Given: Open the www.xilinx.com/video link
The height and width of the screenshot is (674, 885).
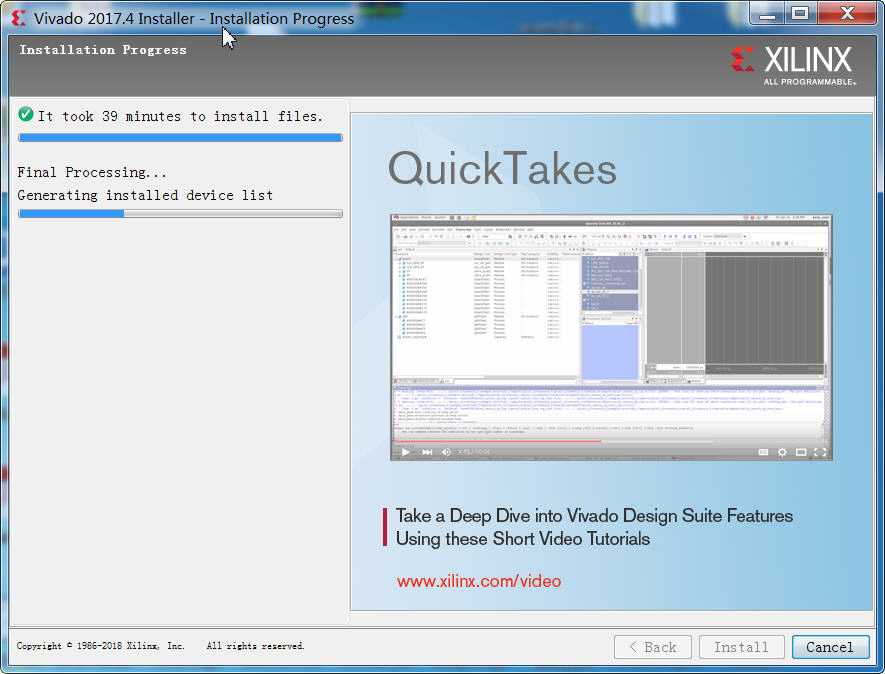Looking at the screenshot, I should tap(479, 581).
